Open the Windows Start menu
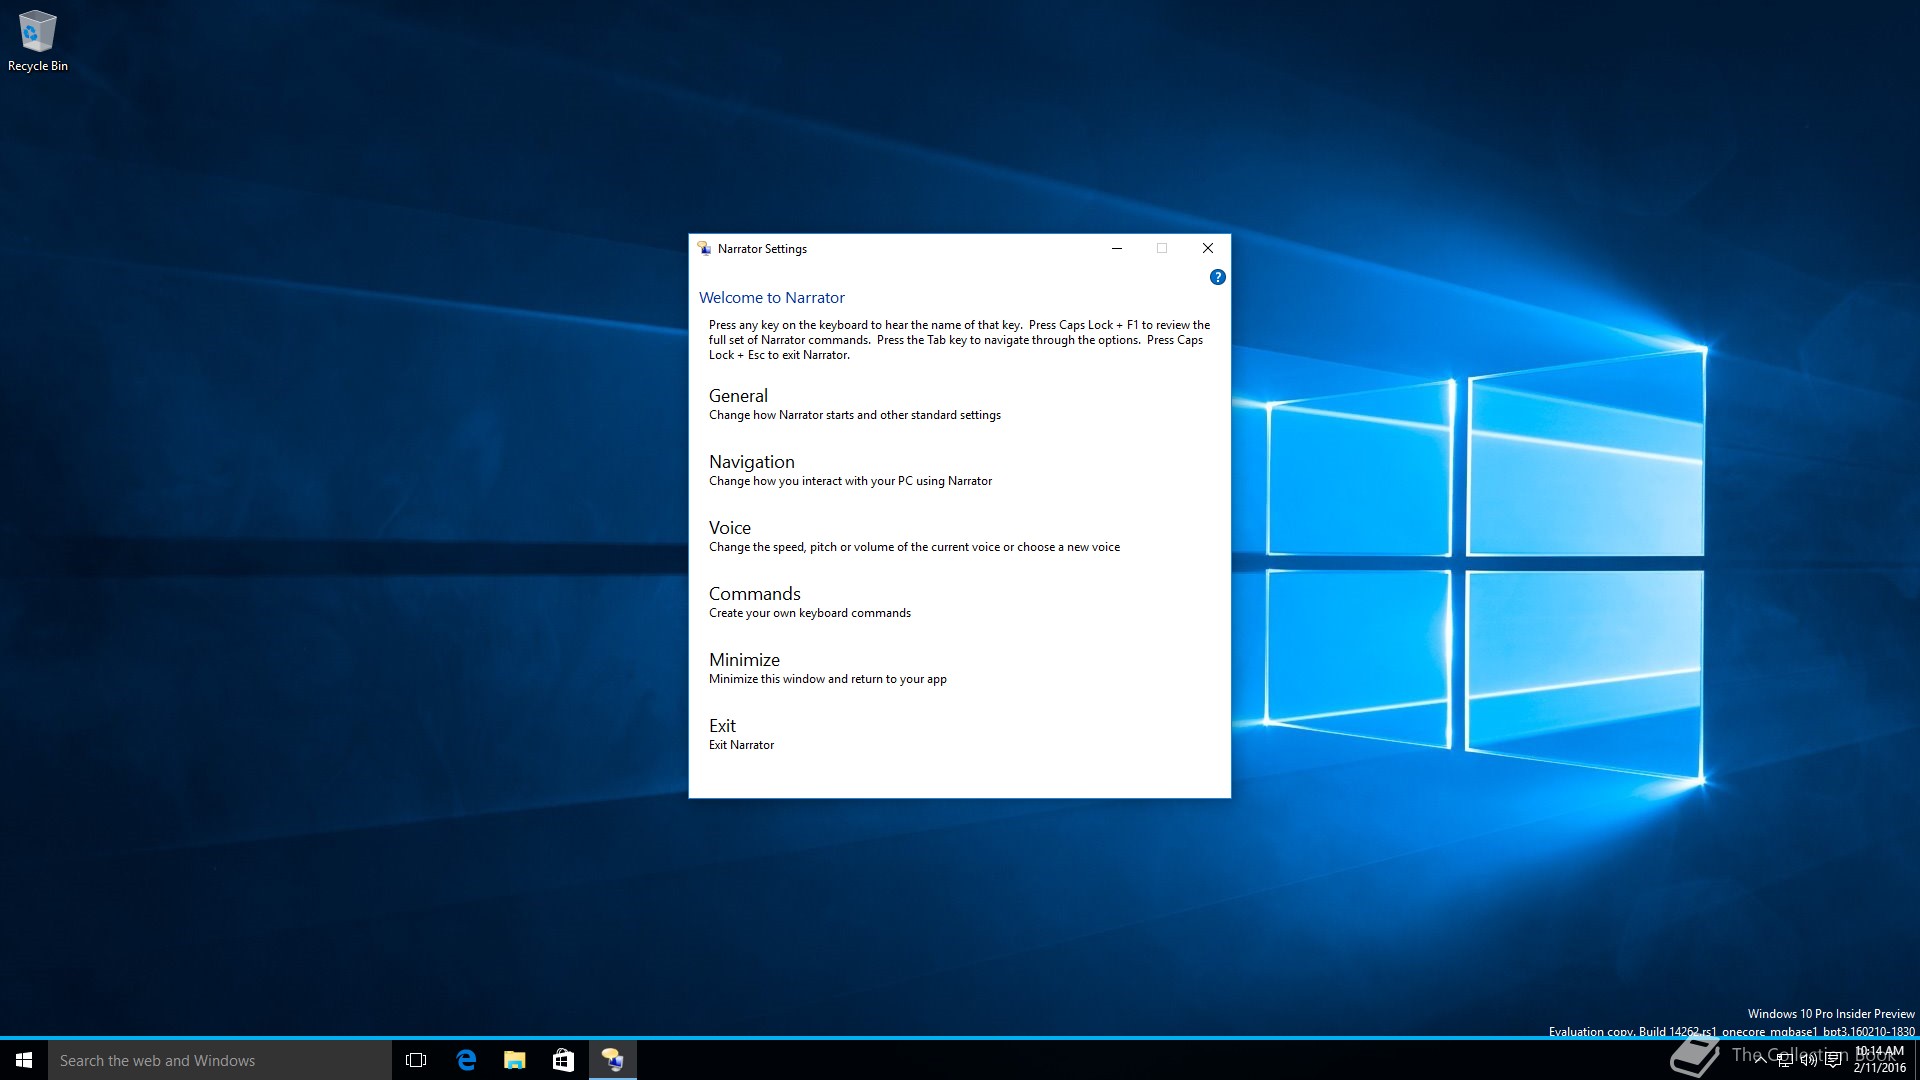The height and width of the screenshot is (1080, 1920). point(24,1060)
